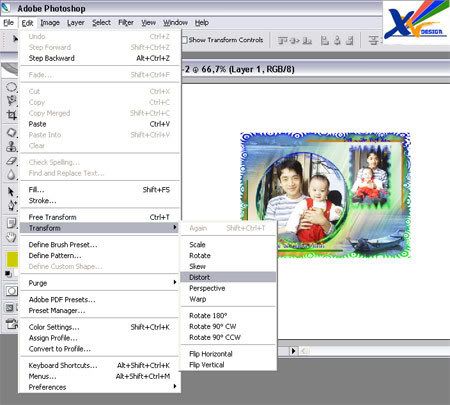450x405 pixels.
Task: Open the View menu
Action: [x=148, y=23]
